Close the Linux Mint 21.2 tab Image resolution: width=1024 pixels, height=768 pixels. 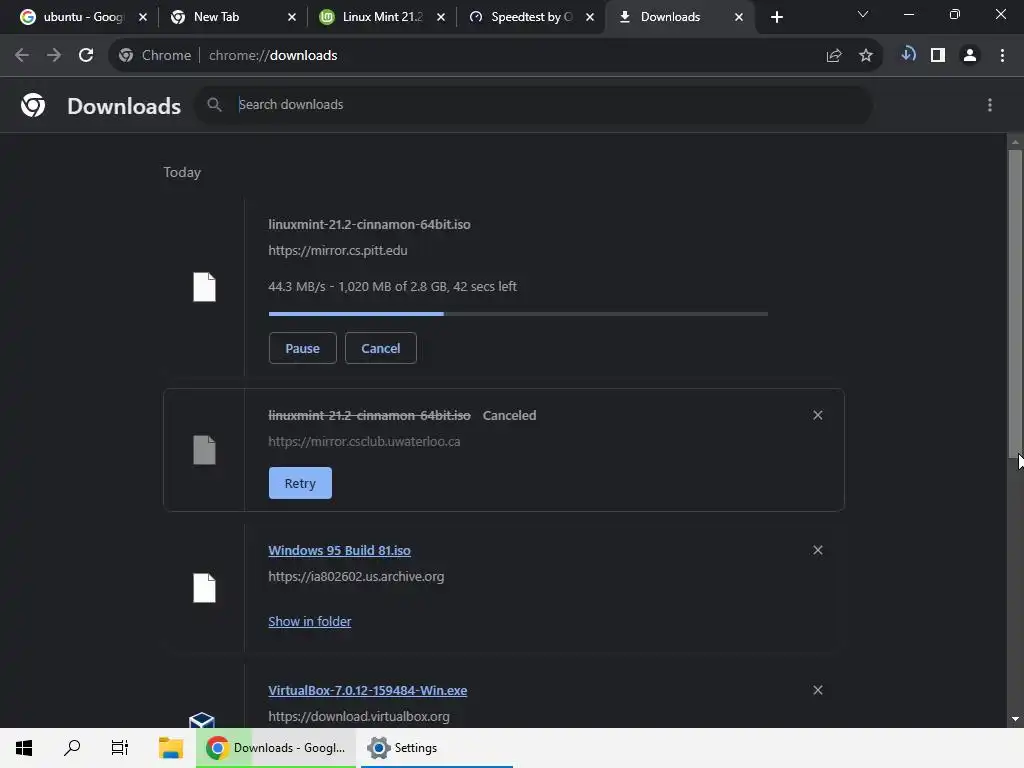(x=441, y=17)
